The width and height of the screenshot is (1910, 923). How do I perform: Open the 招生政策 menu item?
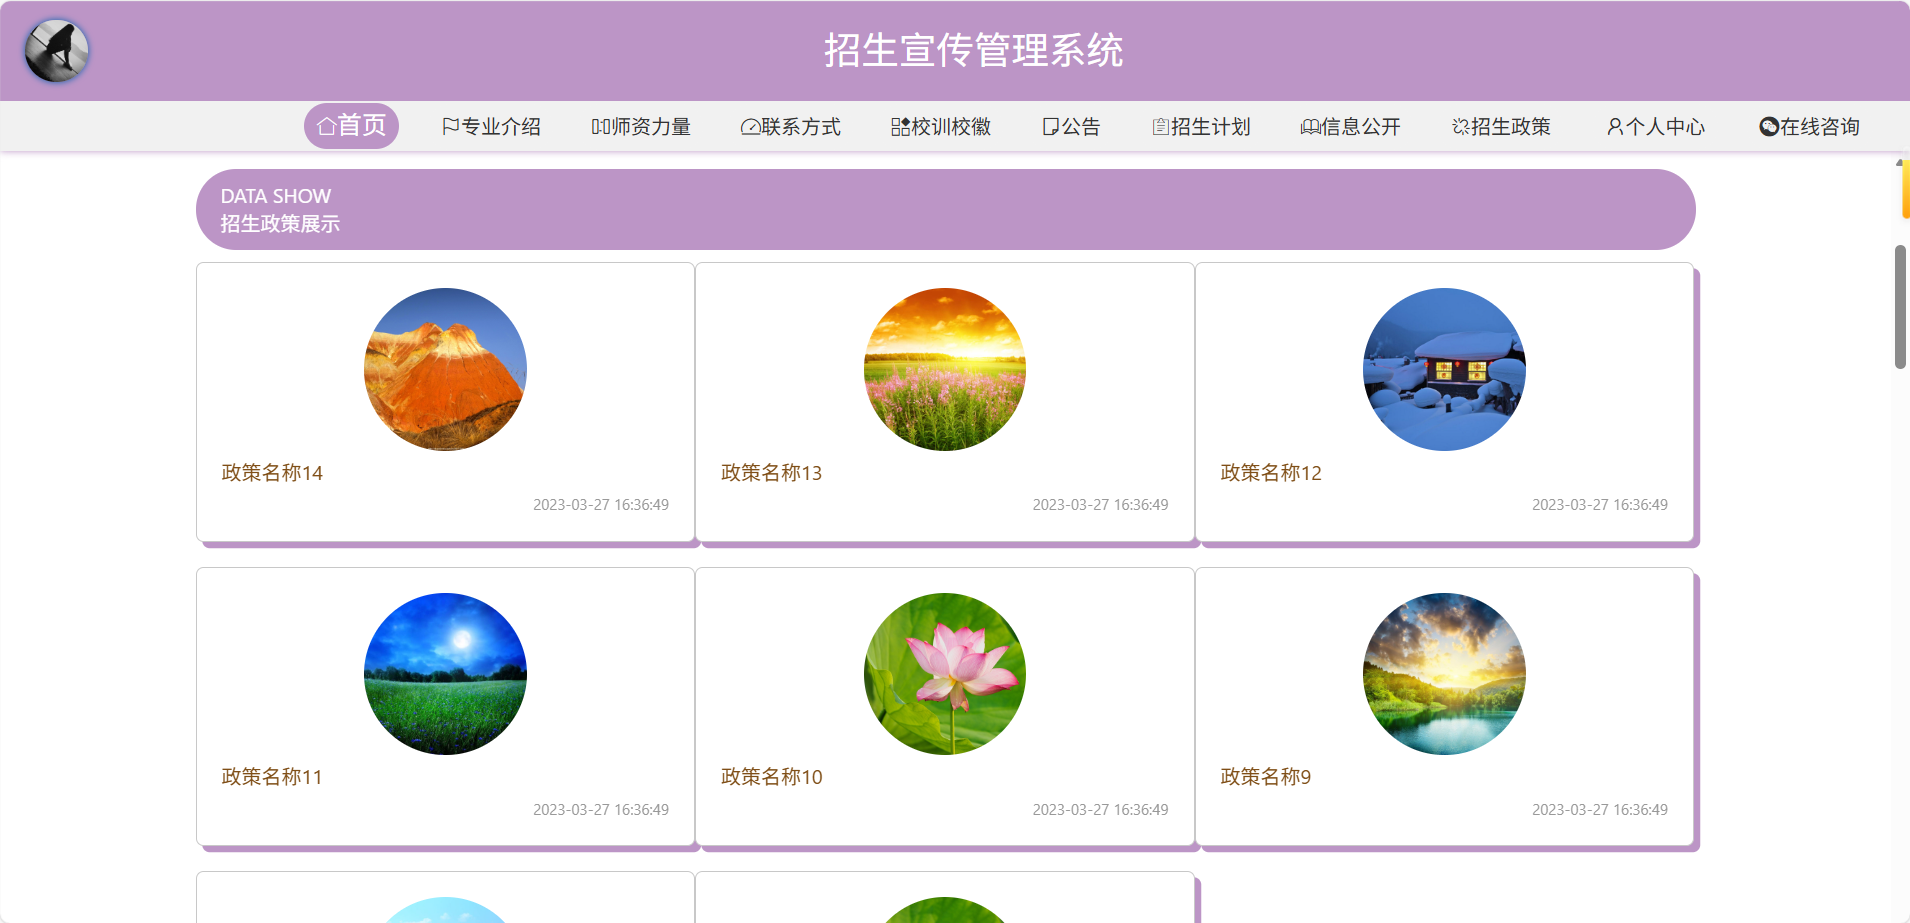pyautogui.click(x=1501, y=127)
